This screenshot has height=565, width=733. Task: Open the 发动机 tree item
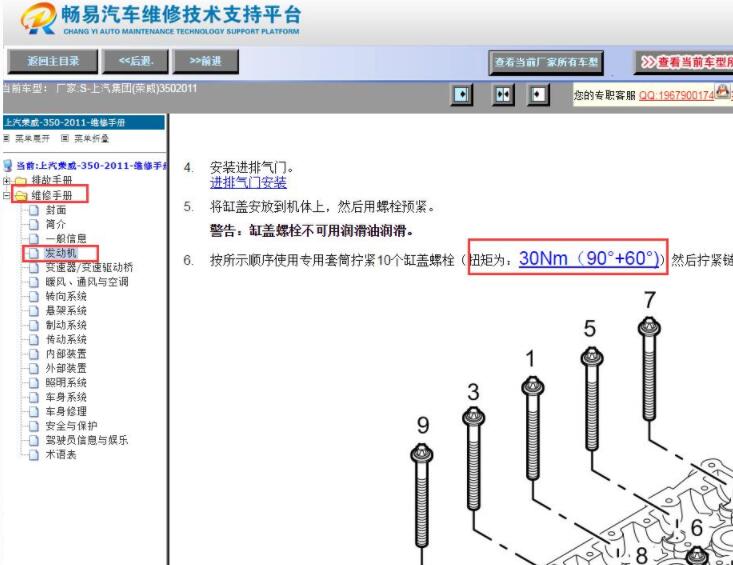(61, 253)
